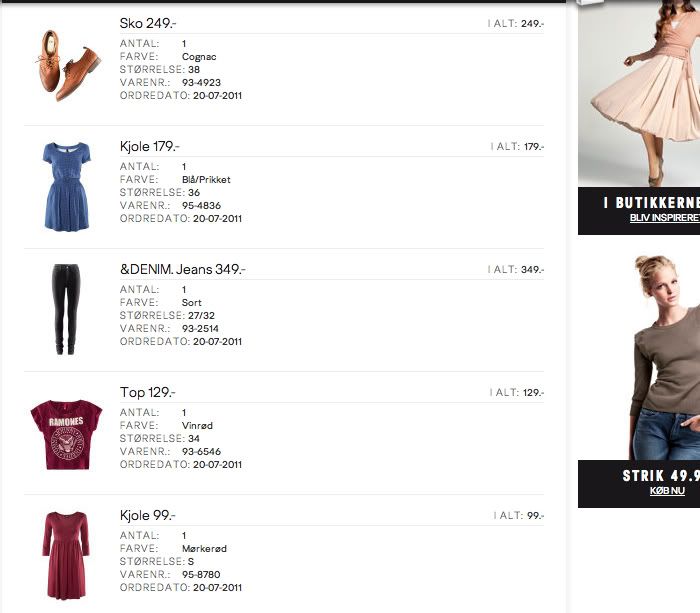The width and height of the screenshot is (700, 613).
Task: Click the Sko 249.- item title
Action: (148, 23)
